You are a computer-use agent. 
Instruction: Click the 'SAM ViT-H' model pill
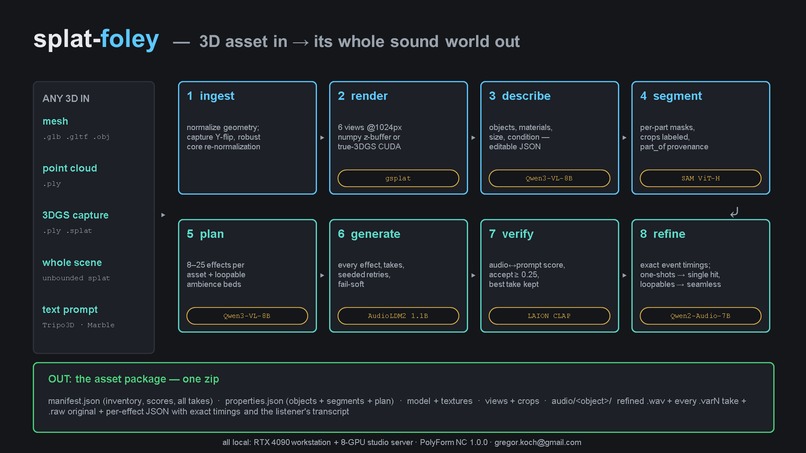700,178
